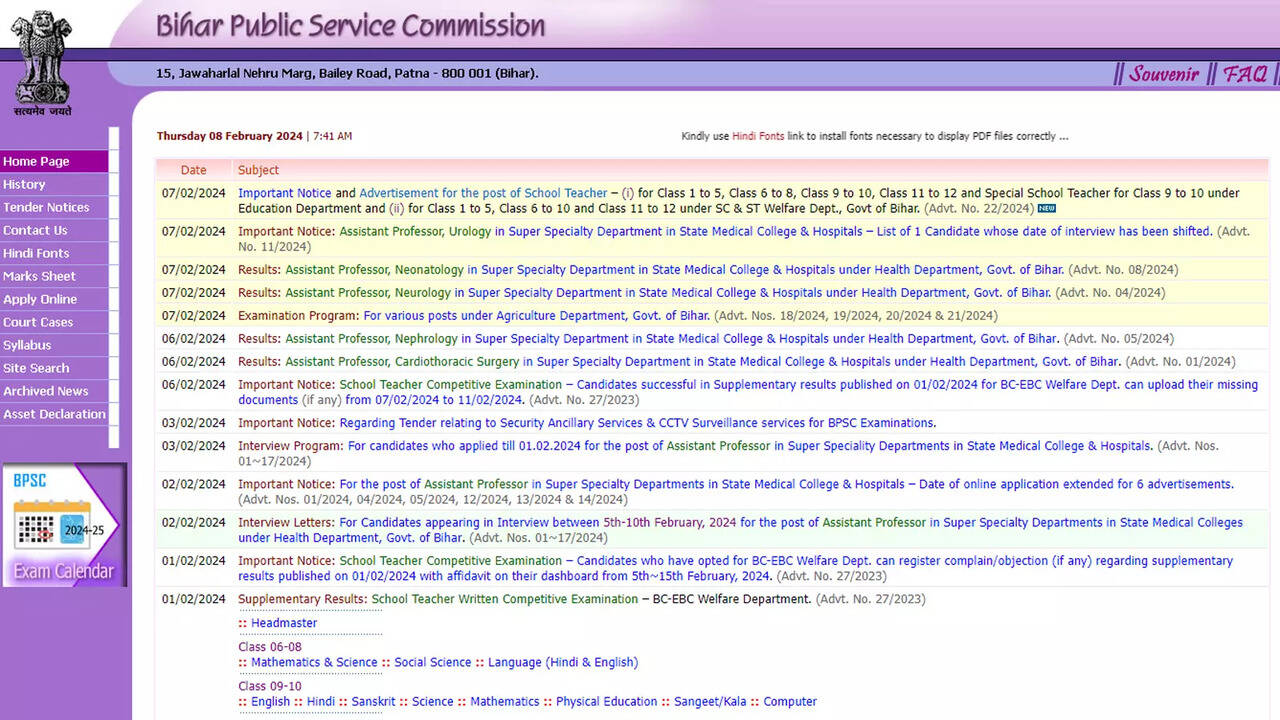This screenshot has width=1280, height=720.
Task: Open the Syllabus menu item
Action: tap(27, 345)
